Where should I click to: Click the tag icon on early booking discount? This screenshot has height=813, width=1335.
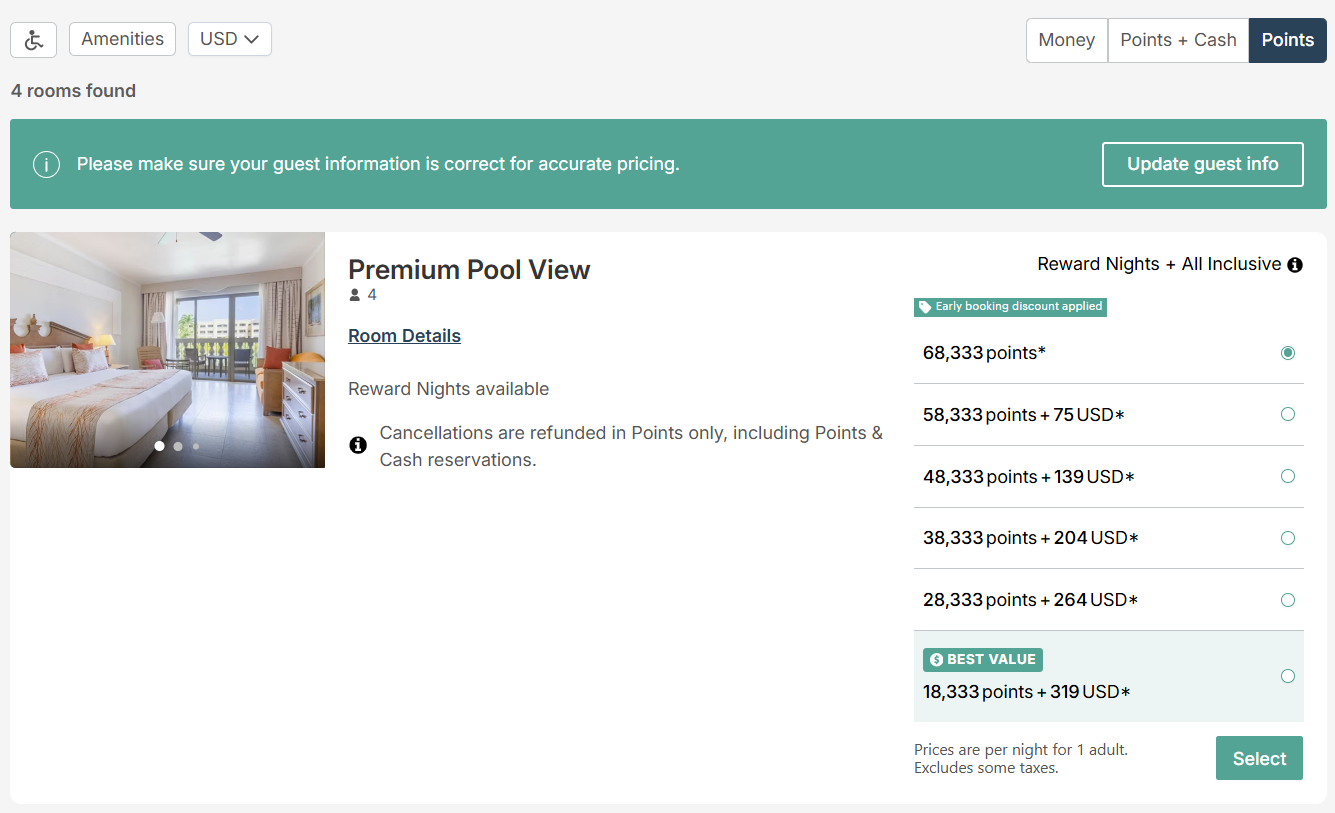click(x=925, y=307)
